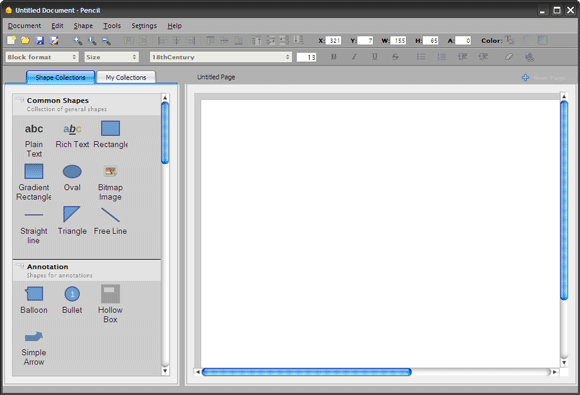Toggle Italic text formatting
The width and height of the screenshot is (580, 395).
click(x=354, y=57)
